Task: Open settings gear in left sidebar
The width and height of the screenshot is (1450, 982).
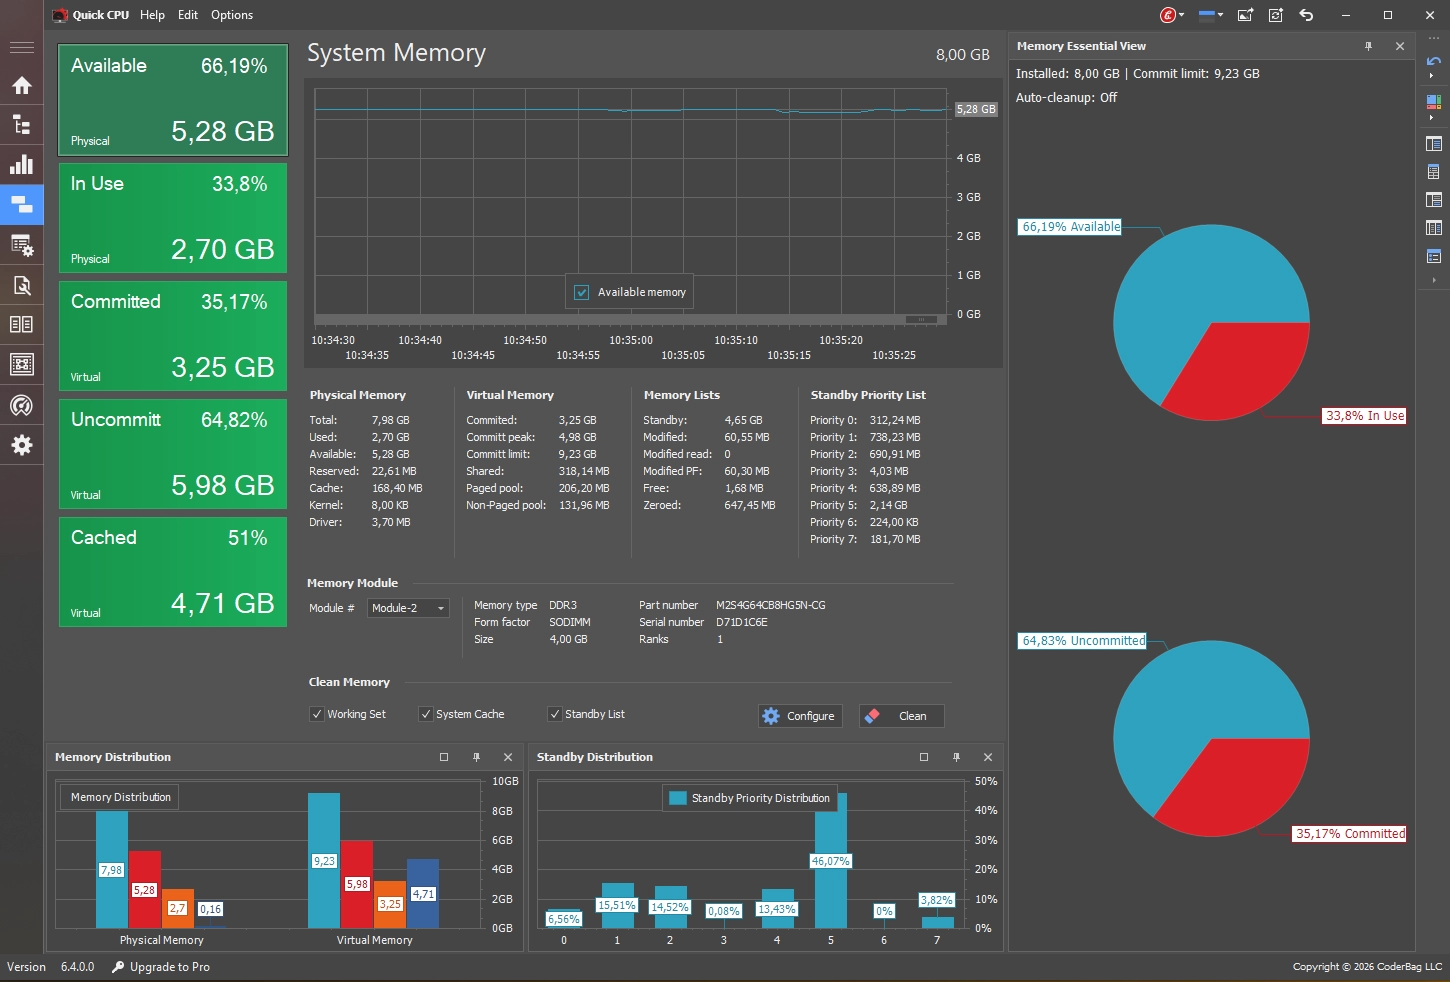Action: pyautogui.click(x=22, y=445)
